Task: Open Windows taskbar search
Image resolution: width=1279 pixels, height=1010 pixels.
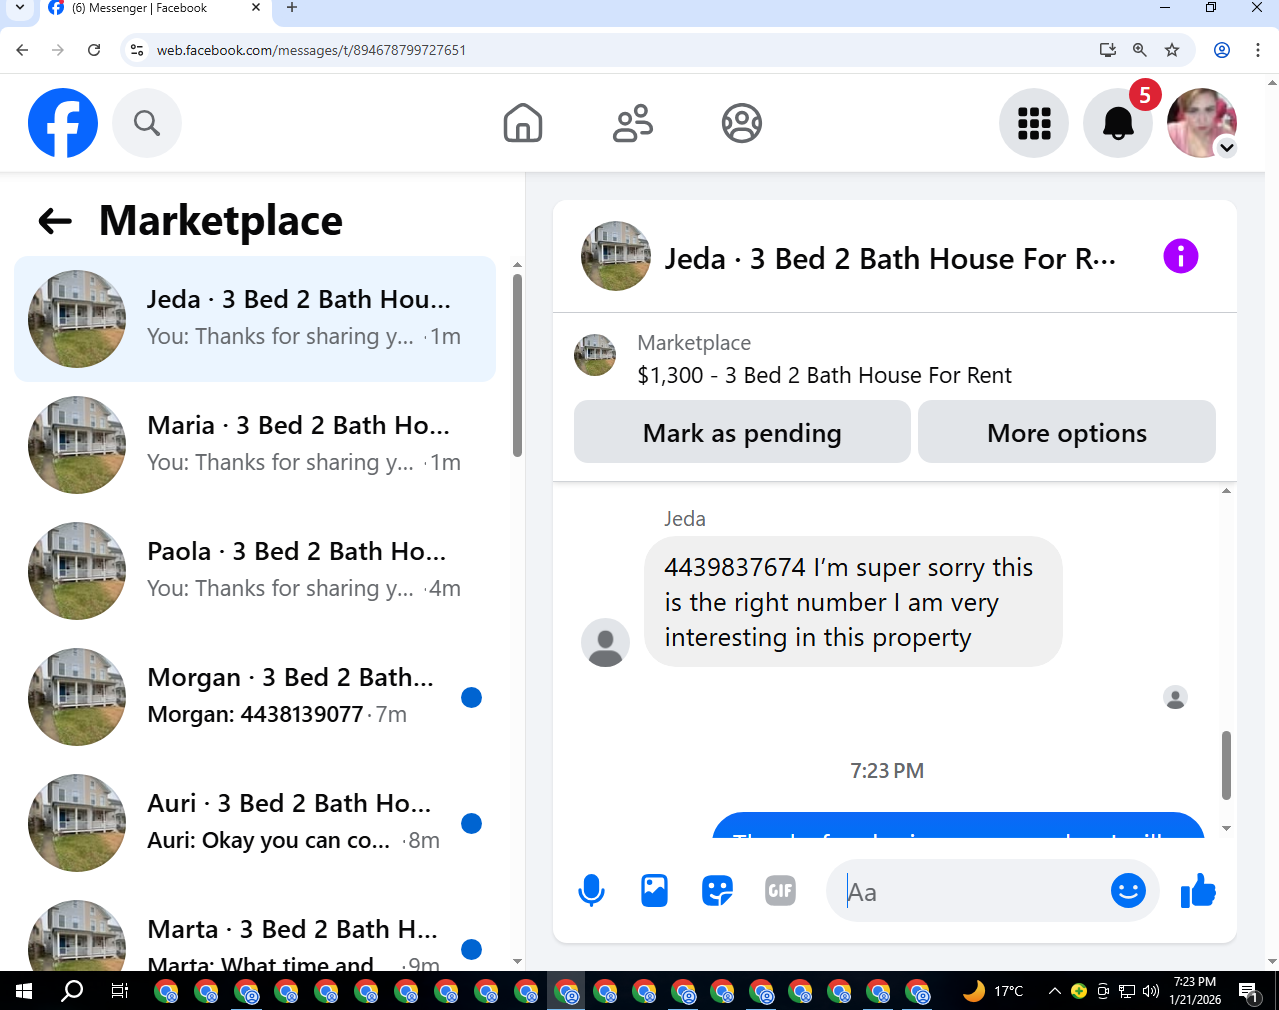Action: (72, 991)
